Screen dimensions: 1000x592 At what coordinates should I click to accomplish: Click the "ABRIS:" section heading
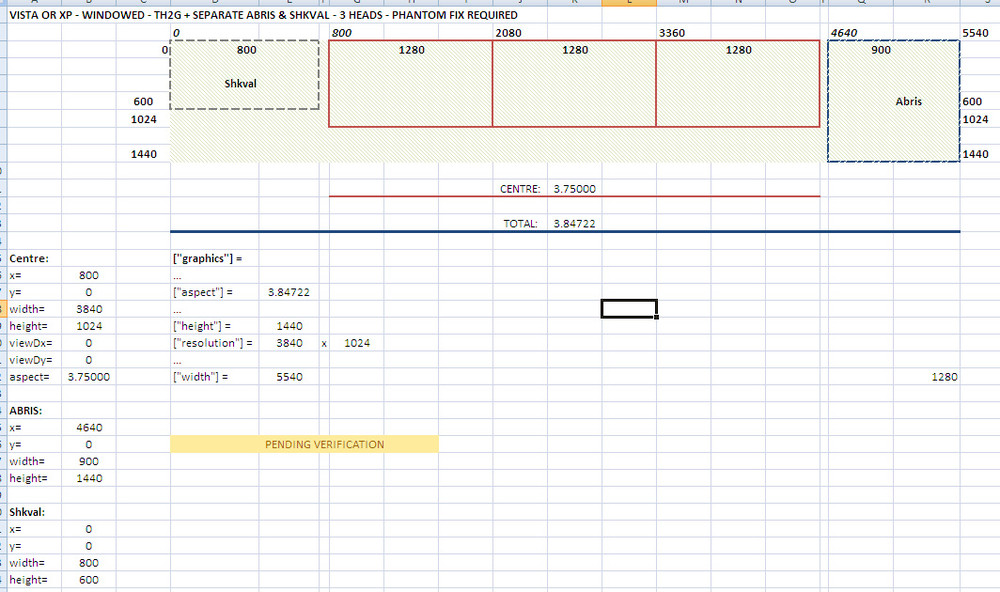click(26, 411)
